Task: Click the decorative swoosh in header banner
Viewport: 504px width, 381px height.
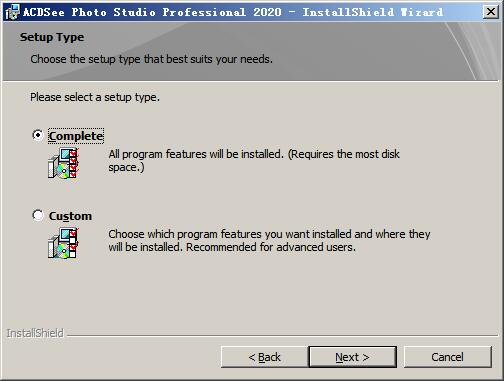Action: tap(473, 52)
